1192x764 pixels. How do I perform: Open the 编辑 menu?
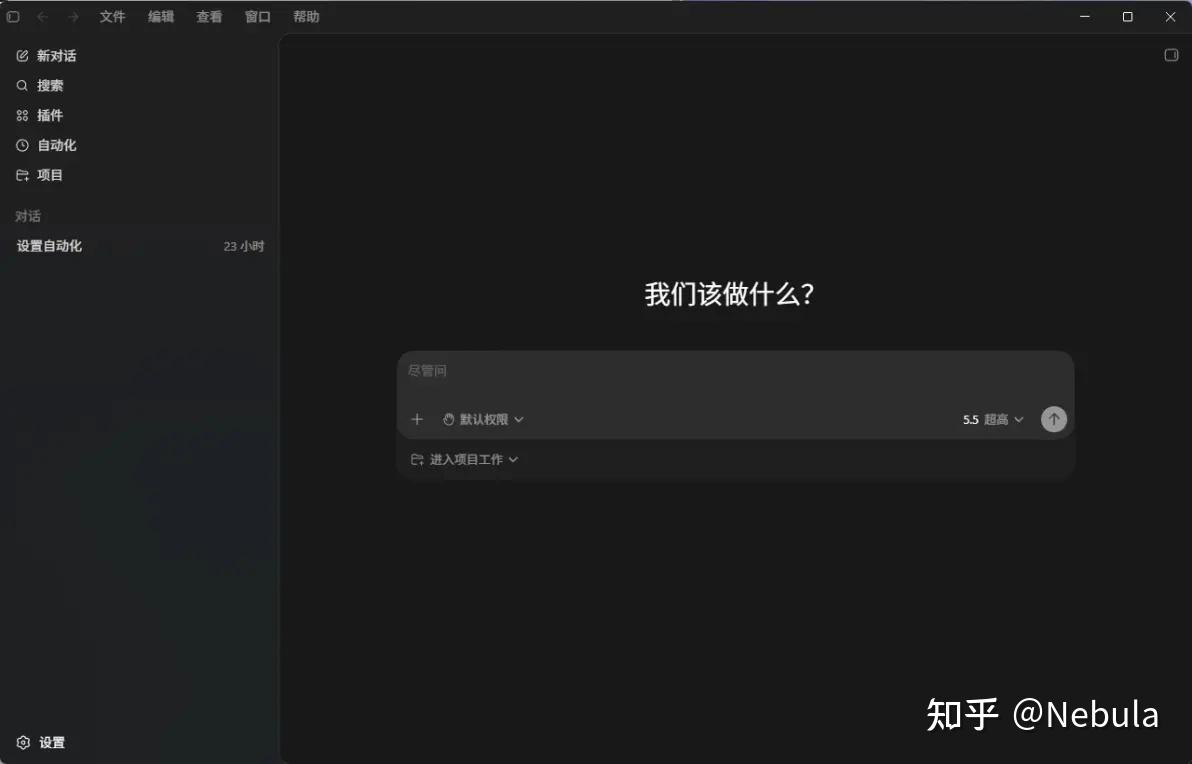point(161,17)
